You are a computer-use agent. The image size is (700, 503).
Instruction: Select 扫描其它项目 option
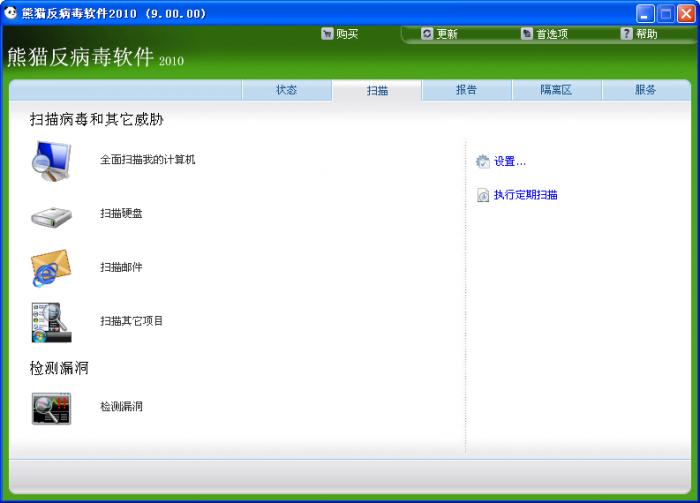(x=132, y=321)
